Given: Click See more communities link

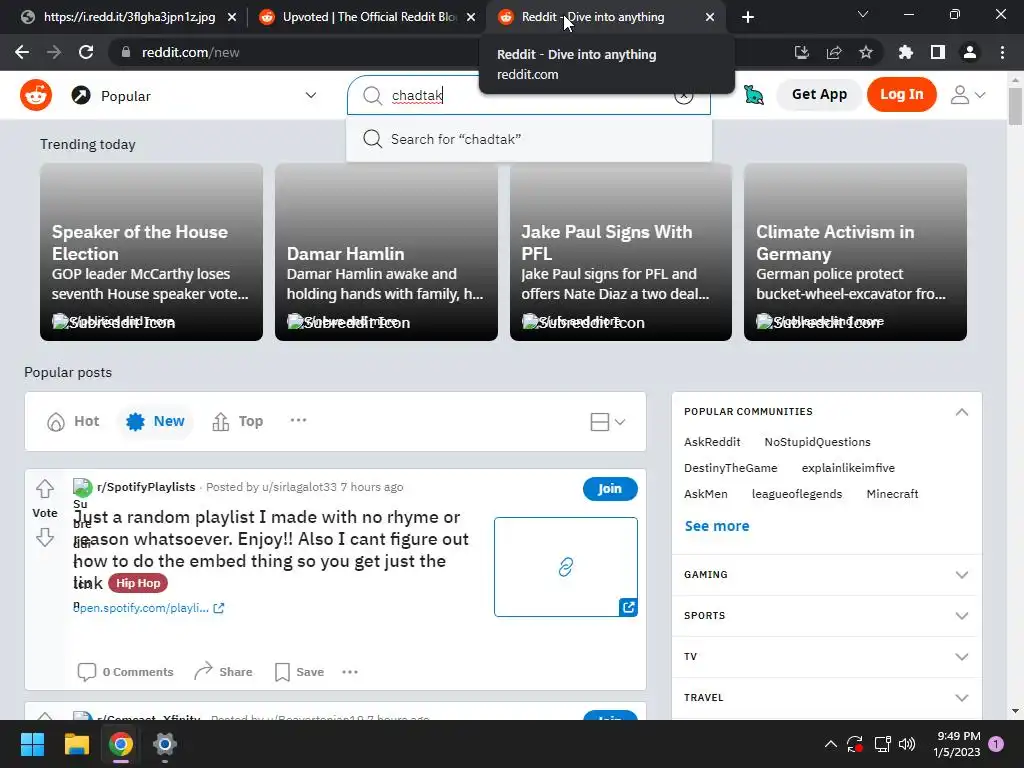Looking at the screenshot, I should point(716,526).
